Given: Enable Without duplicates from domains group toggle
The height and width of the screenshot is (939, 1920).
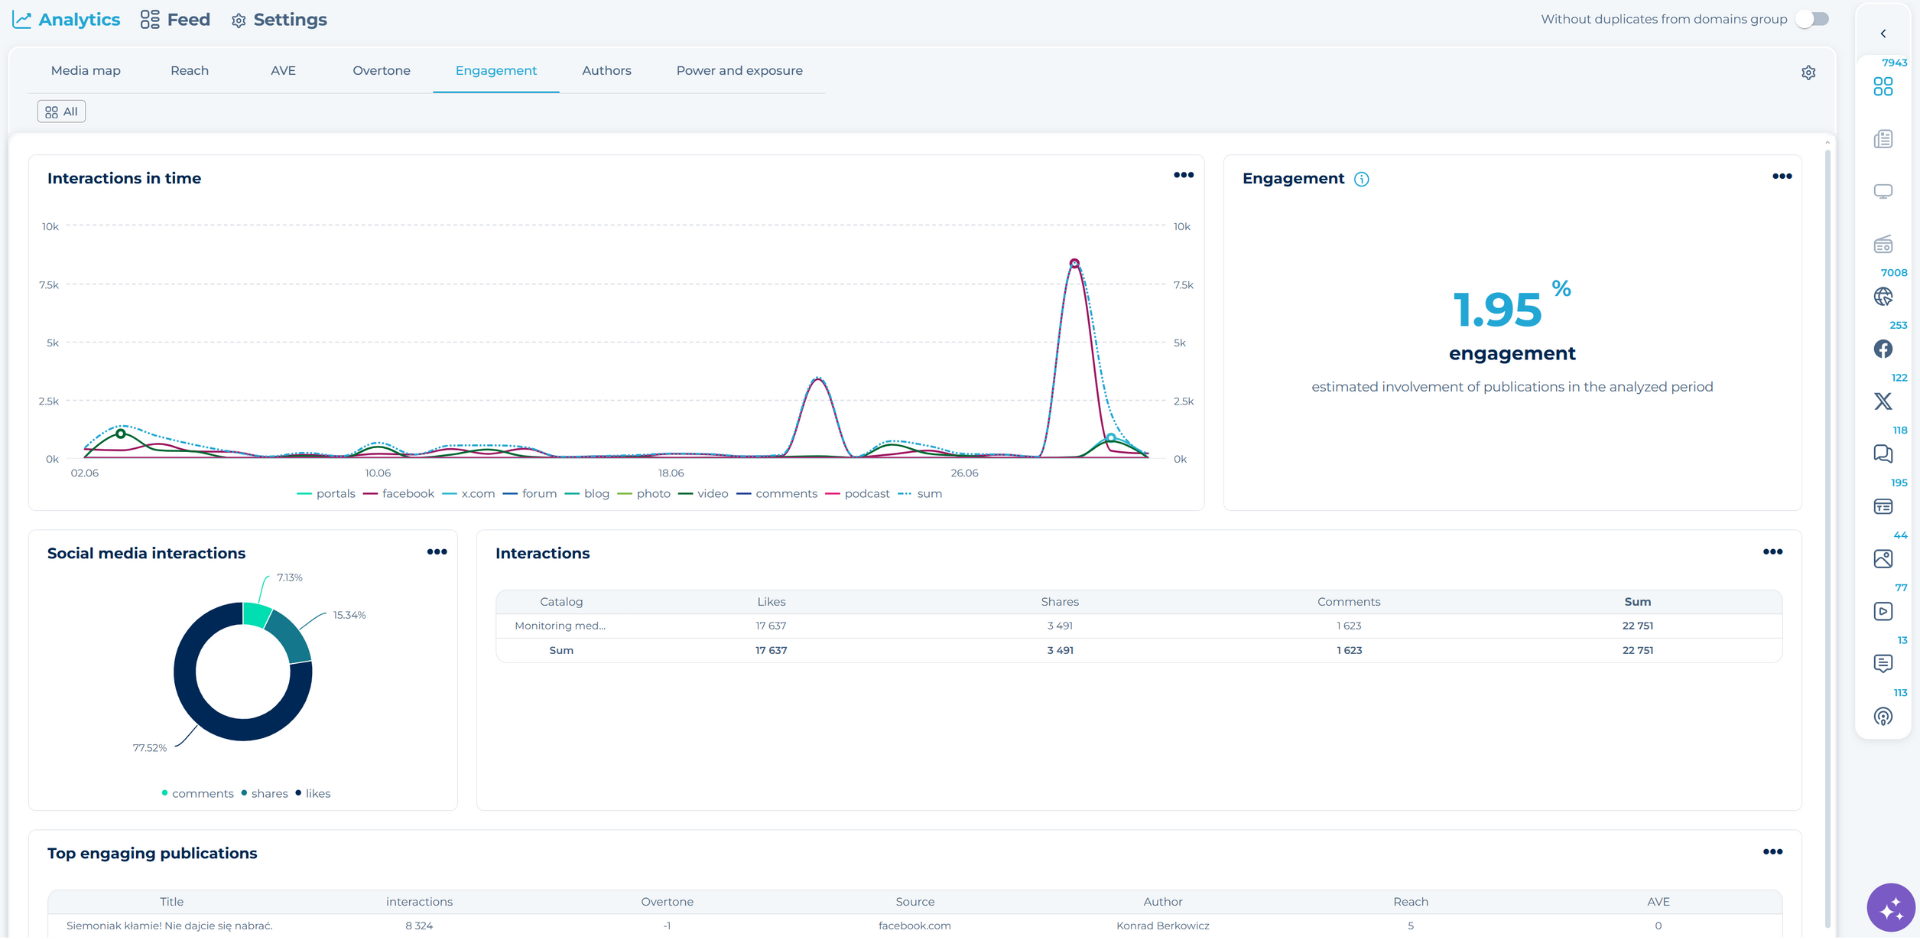Looking at the screenshot, I should click(1811, 19).
